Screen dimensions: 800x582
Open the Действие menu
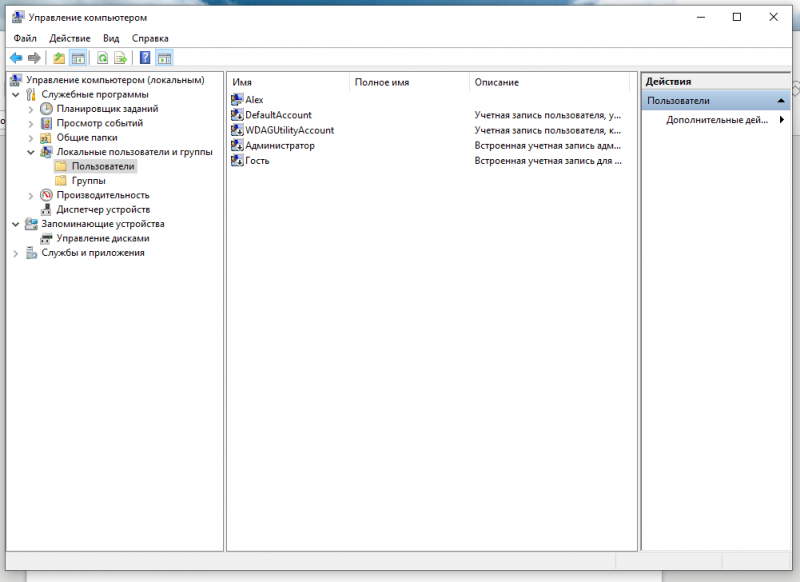coord(70,38)
